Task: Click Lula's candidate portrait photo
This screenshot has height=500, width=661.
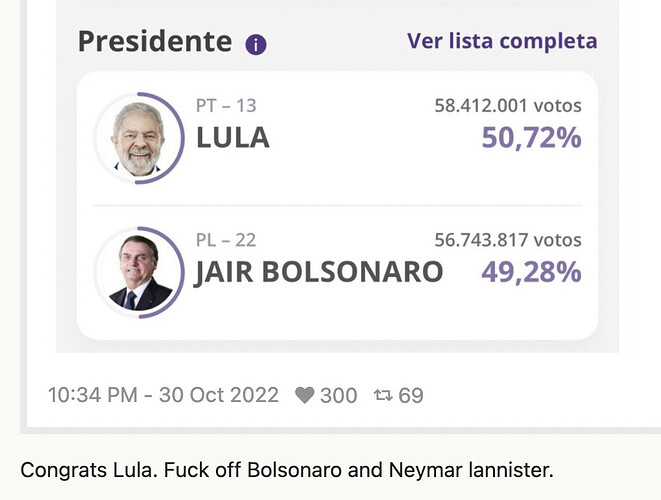Action: click(x=138, y=138)
